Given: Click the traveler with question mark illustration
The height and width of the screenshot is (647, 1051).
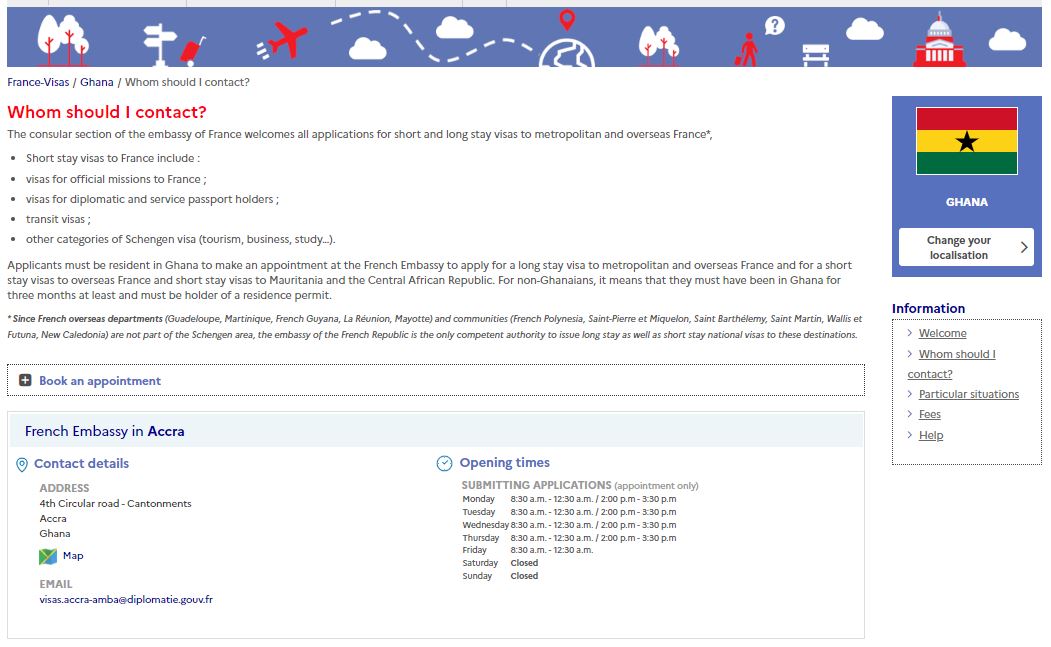Looking at the screenshot, I should coord(759,42).
